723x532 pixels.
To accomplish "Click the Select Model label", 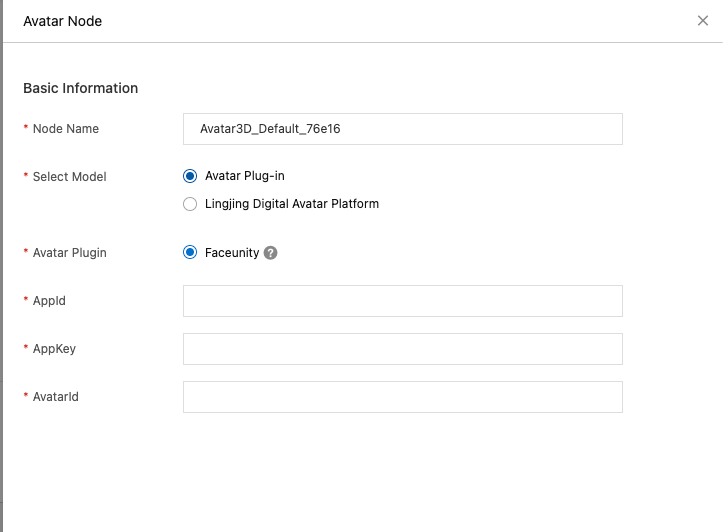I will click(x=69, y=177).
